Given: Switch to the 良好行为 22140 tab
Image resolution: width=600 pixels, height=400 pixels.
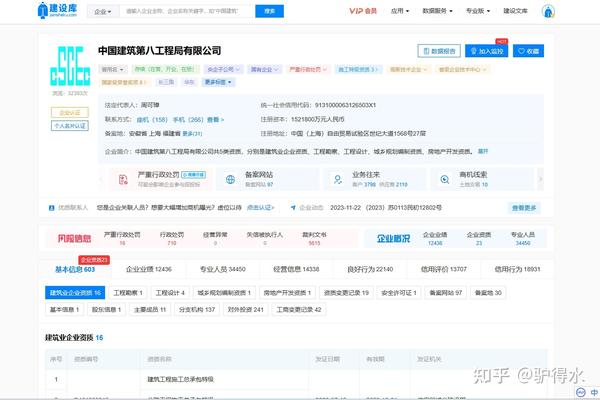Looking at the screenshot, I should click(370, 269).
